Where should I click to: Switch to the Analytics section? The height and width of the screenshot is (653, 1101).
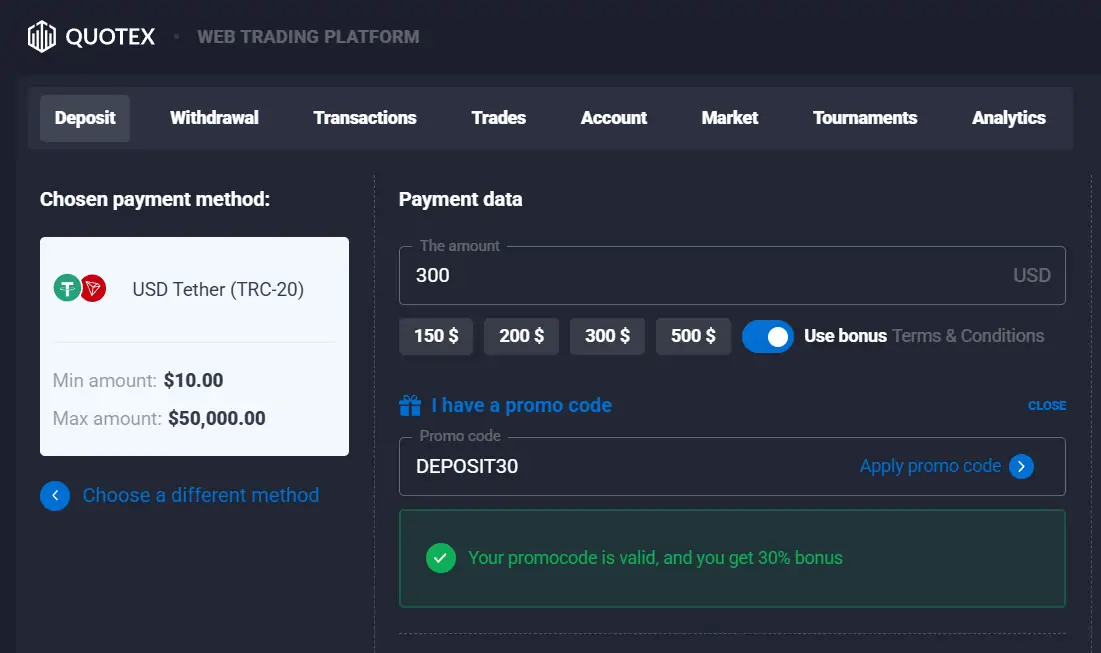[1008, 117]
